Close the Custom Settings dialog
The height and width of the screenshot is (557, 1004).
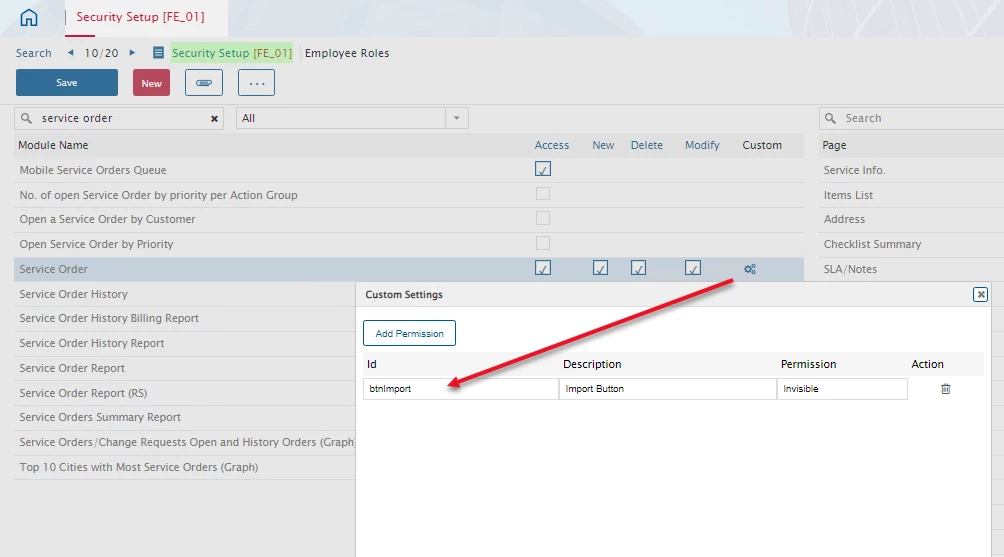(980, 294)
